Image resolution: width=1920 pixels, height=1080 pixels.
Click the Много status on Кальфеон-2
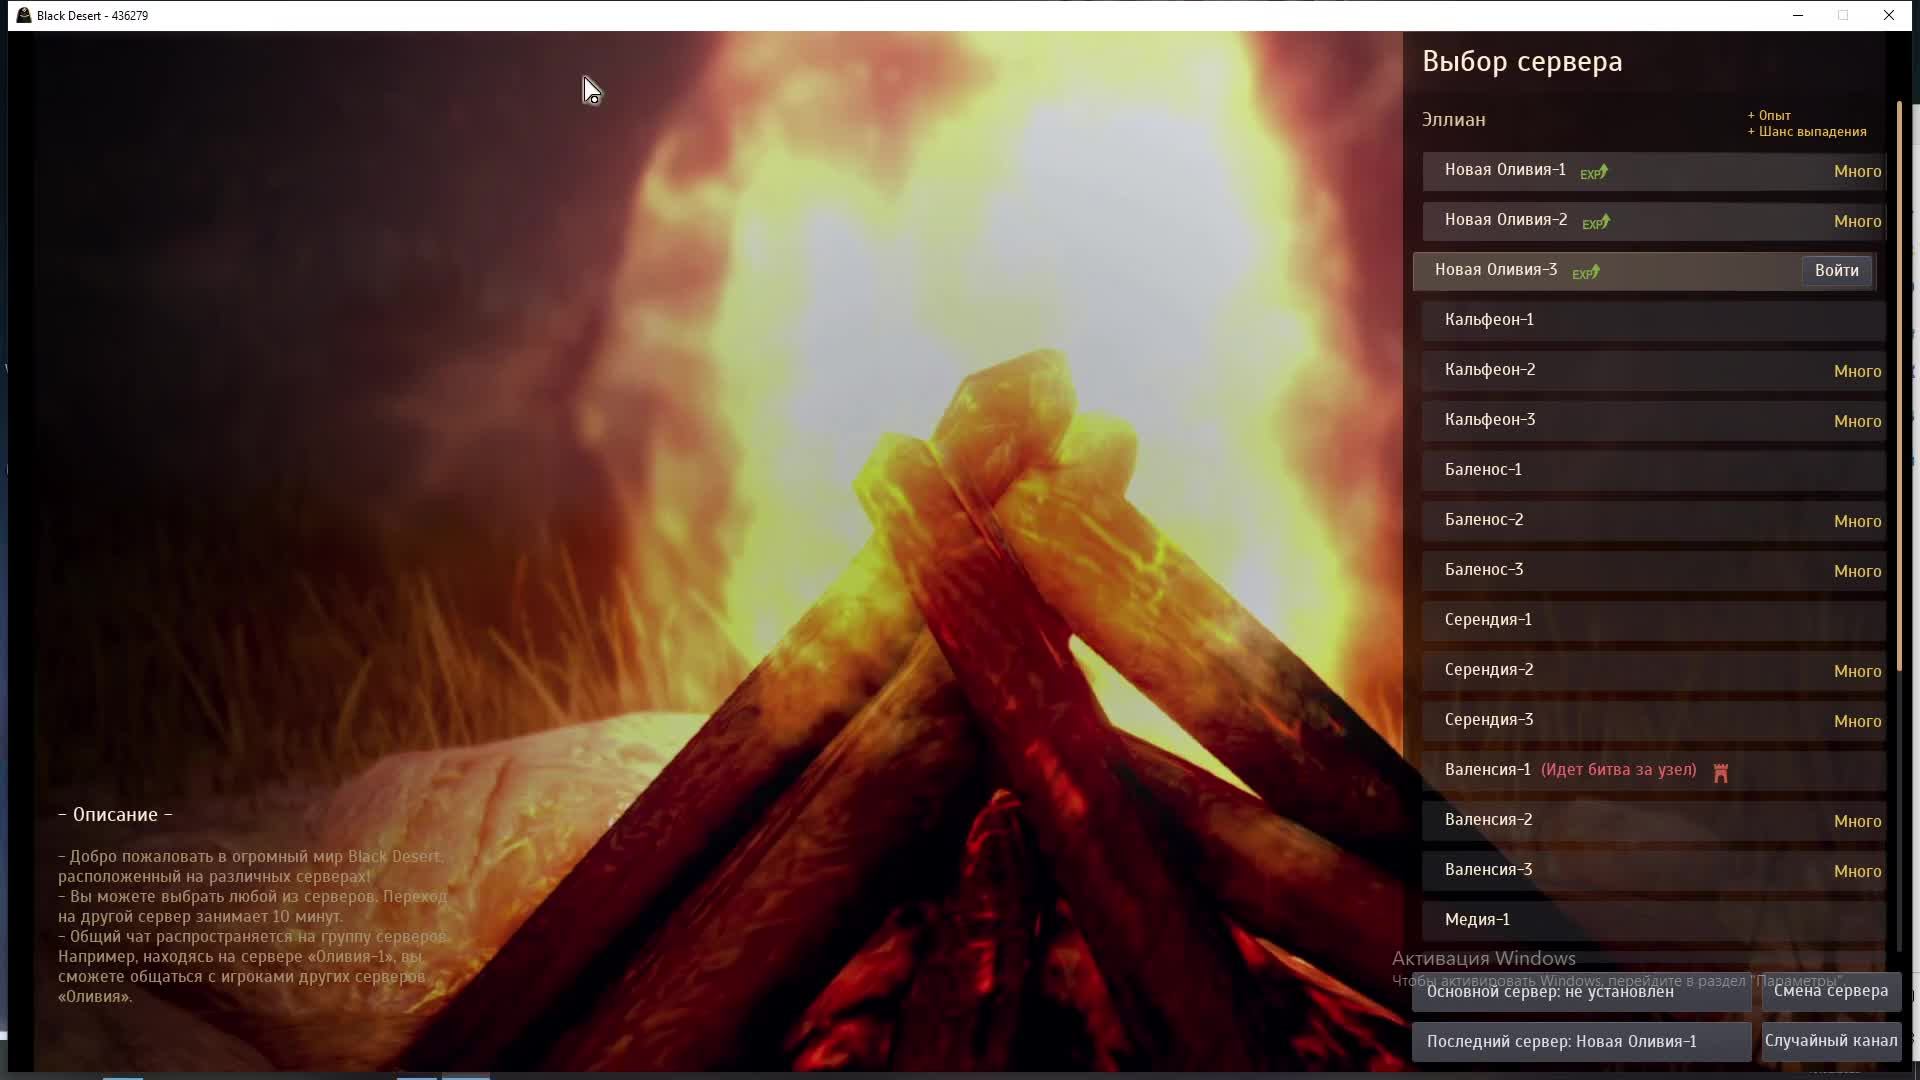point(1857,371)
